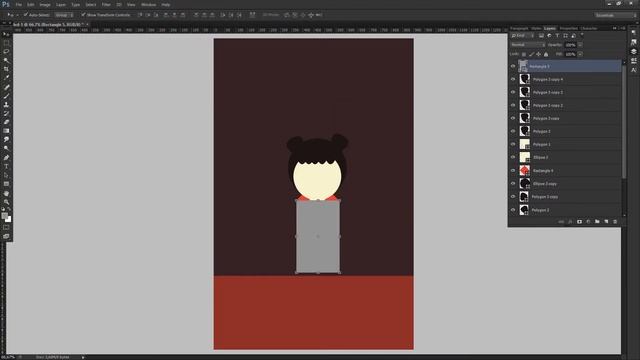640x360 pixels.
Task: Open the Essentials workspace dropdown
Action: pyautogui.click(x=615, y=15)
